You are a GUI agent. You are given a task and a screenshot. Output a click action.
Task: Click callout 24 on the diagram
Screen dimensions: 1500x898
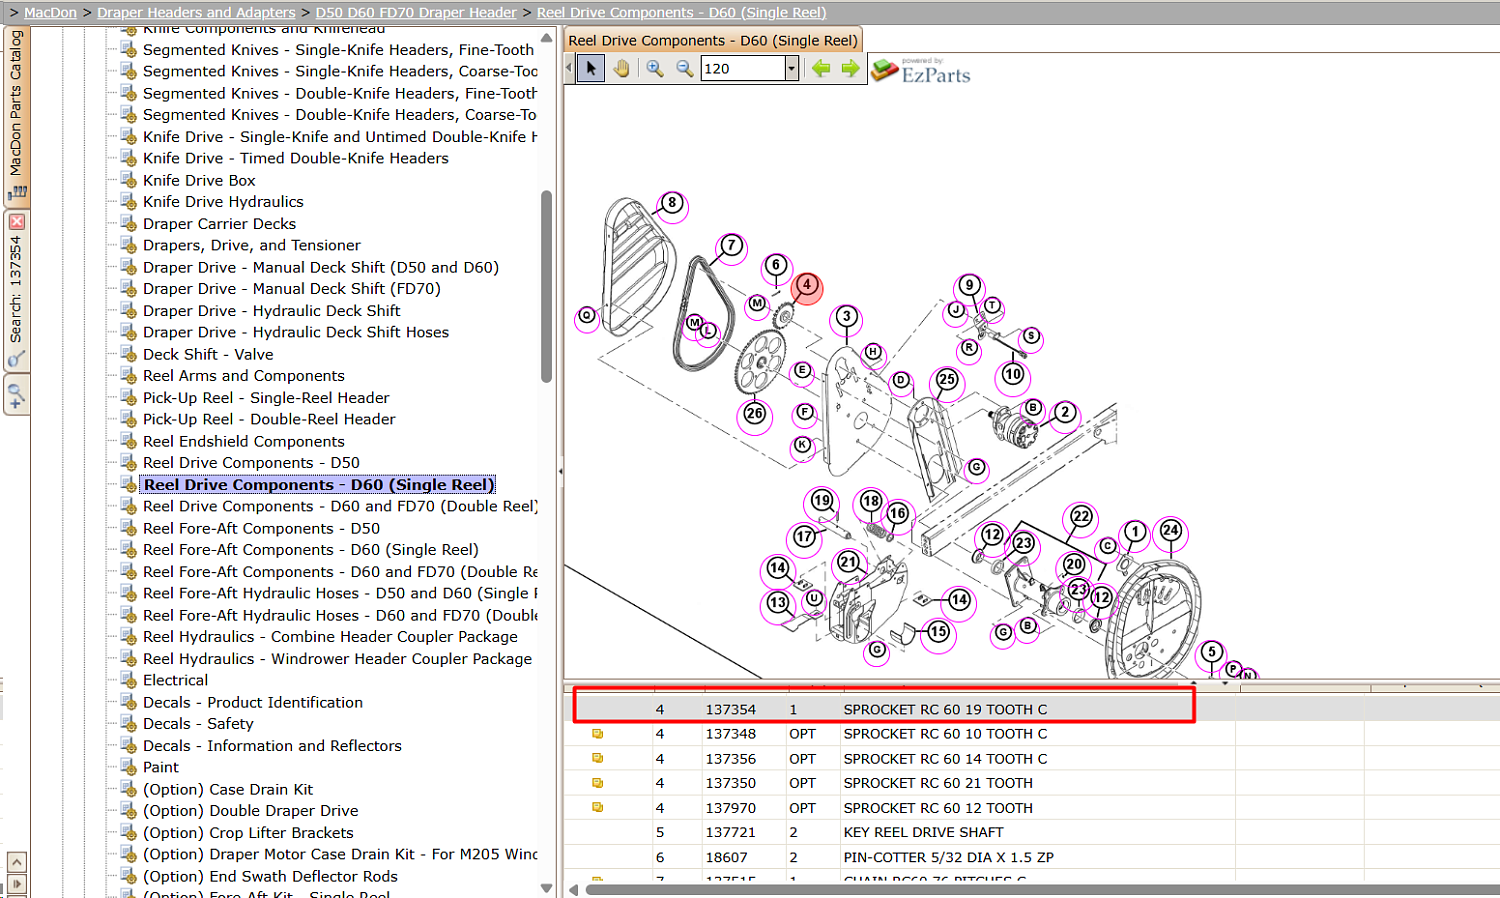pos(1171,531)
